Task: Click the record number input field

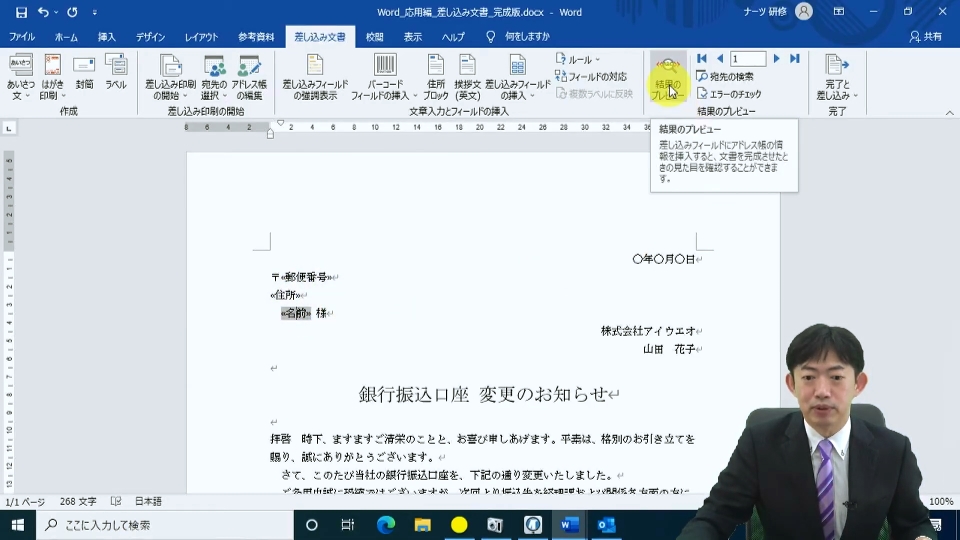Action: click(x=748, y=59)
